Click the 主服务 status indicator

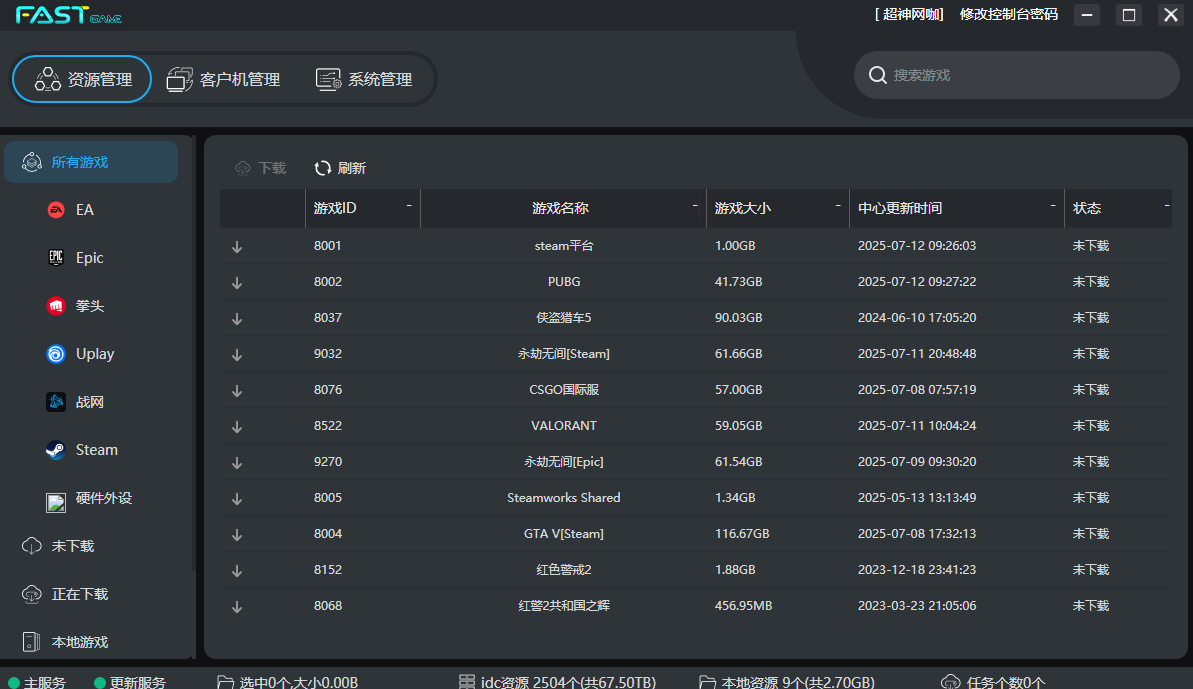pos(37,682)
